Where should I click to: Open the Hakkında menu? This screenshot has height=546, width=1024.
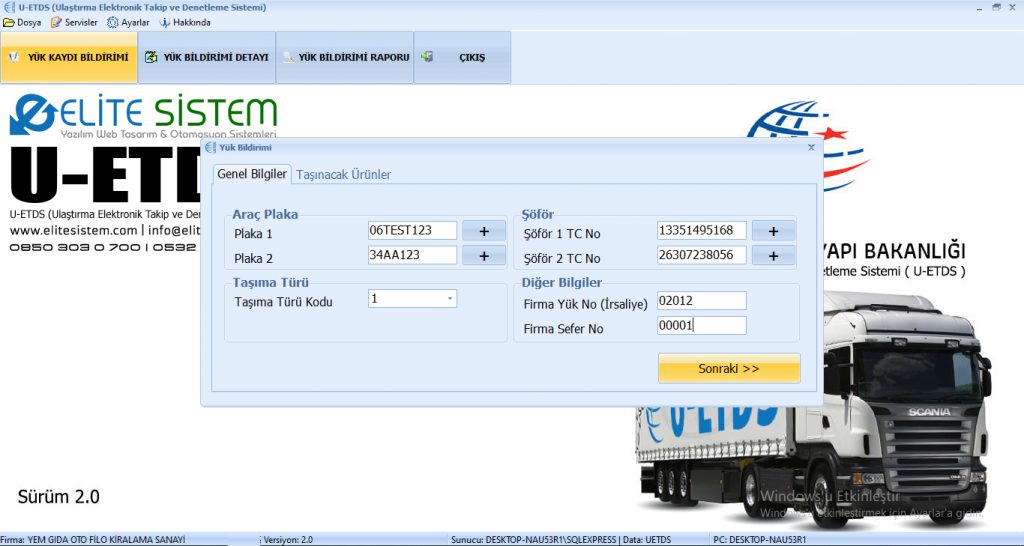pos(186,22)
